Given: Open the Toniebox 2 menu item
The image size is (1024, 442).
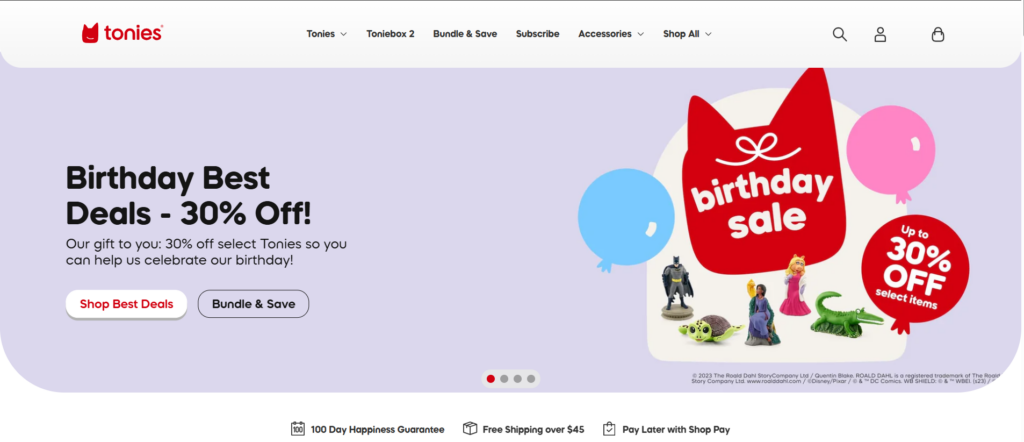Looking at the screenshot, I should (390, 34).
